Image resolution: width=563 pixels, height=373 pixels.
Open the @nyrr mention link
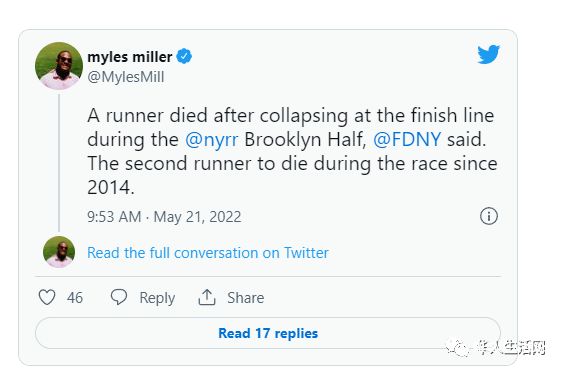click(x=212, y=139)
